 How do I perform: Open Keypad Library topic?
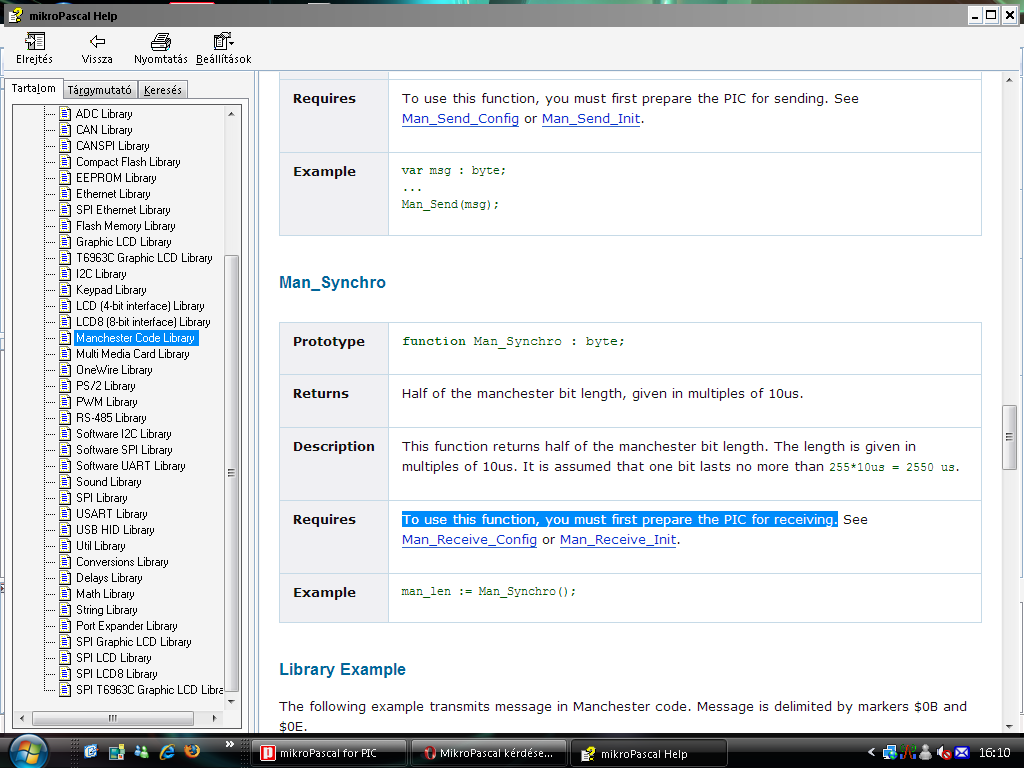pos(111,290)
